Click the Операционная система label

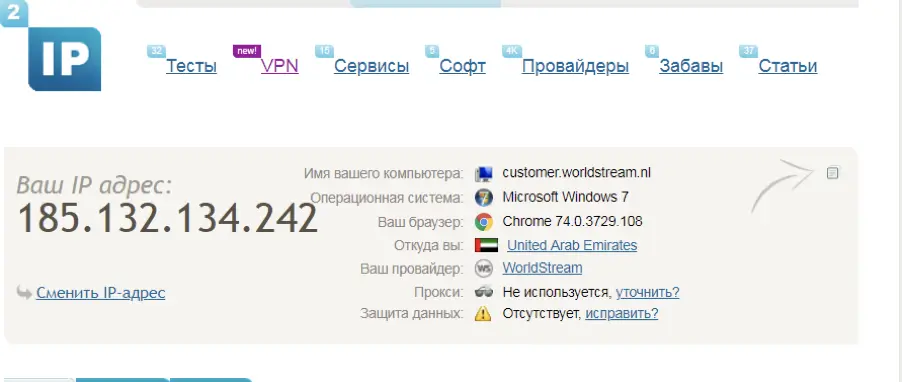coord(387,198)
